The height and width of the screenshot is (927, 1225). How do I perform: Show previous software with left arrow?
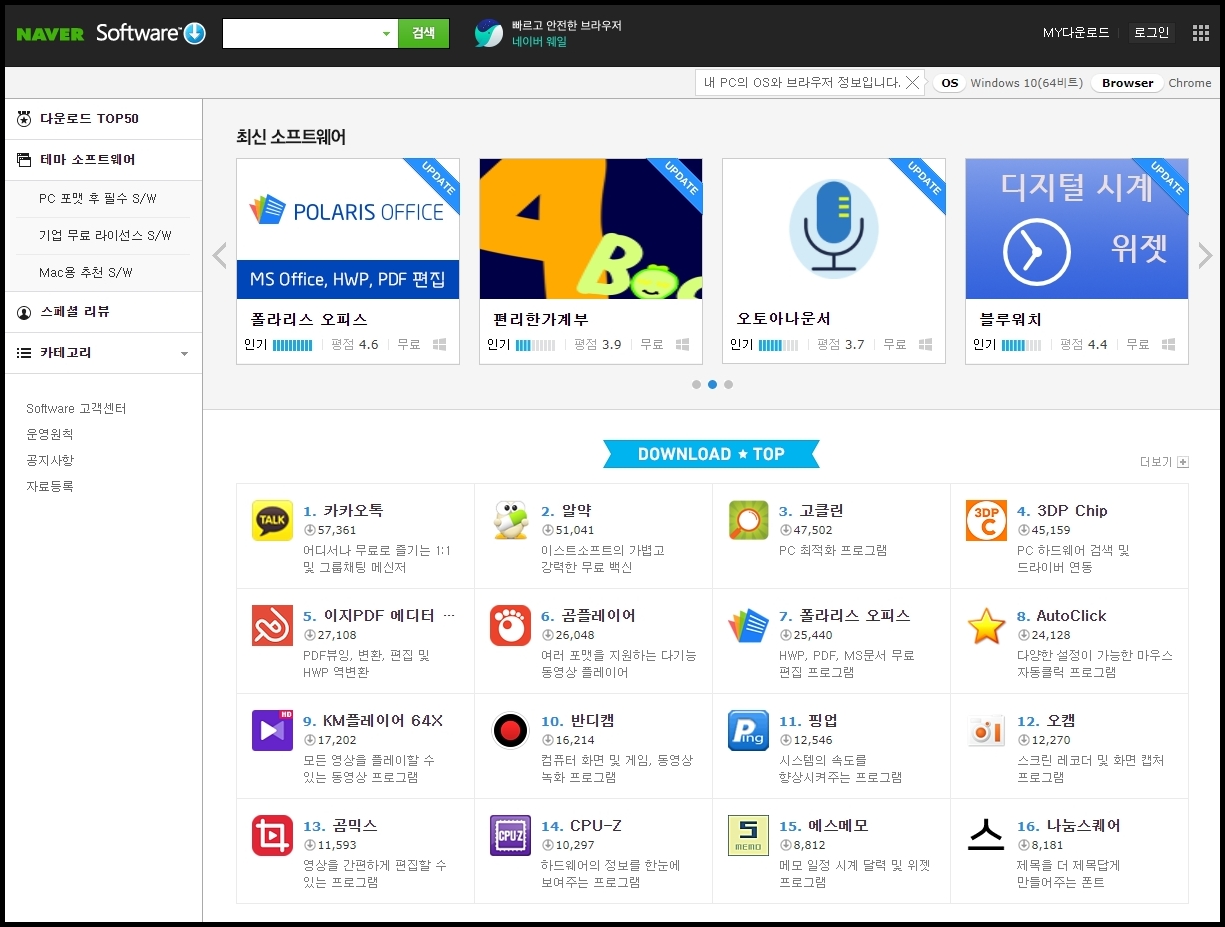[220, 256]
